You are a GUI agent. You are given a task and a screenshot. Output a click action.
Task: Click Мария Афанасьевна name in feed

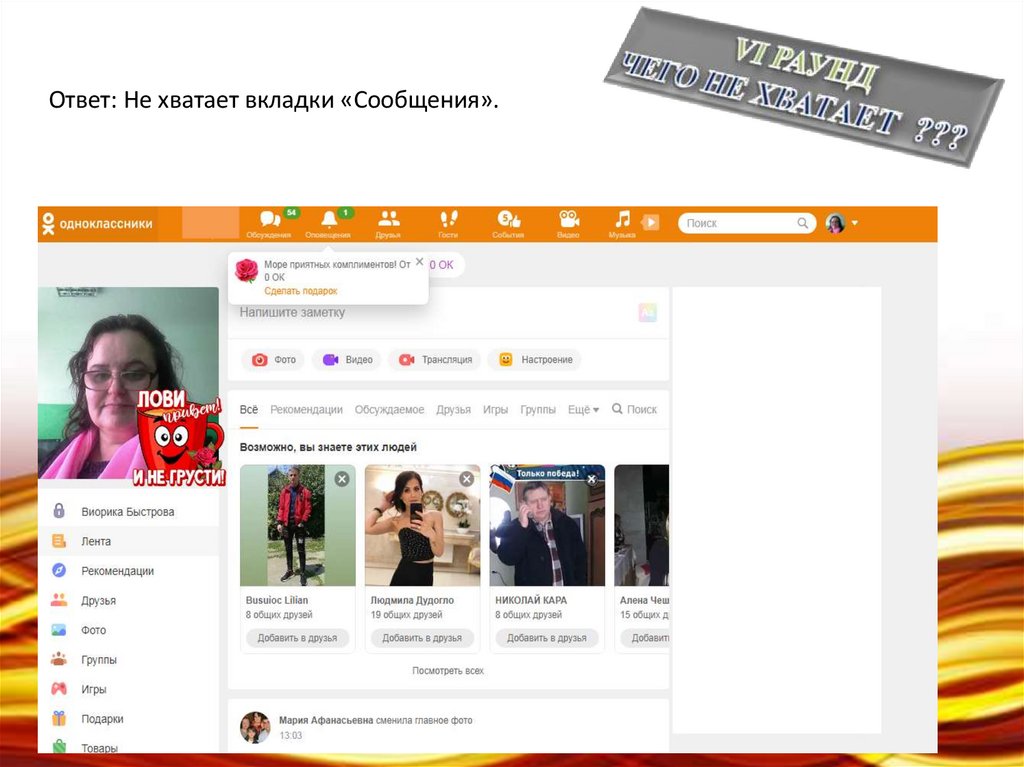pos(326,720)
